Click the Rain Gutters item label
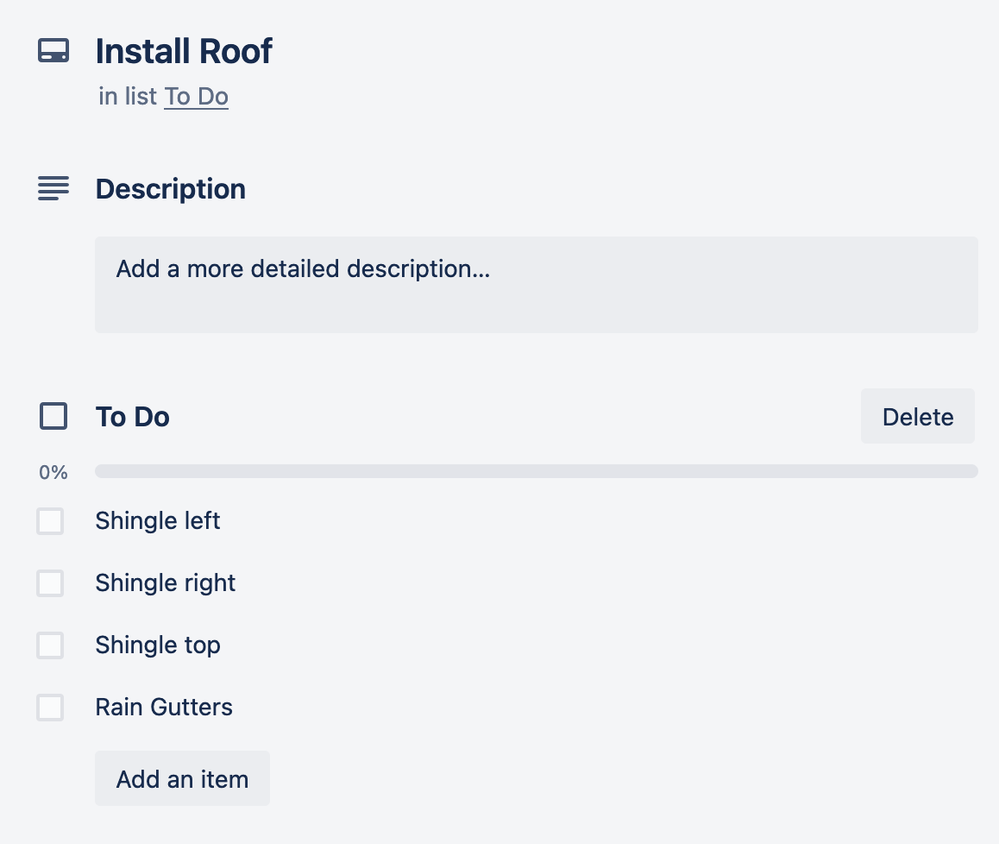Image resolution: width=999 pixels, height=844 pixels. (x=164, y=707)
